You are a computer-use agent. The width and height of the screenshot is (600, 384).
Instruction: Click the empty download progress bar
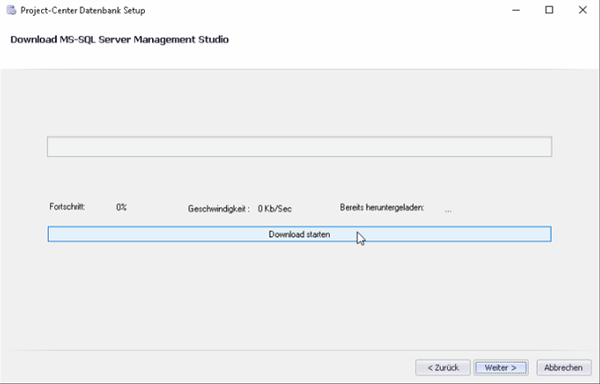299,146
